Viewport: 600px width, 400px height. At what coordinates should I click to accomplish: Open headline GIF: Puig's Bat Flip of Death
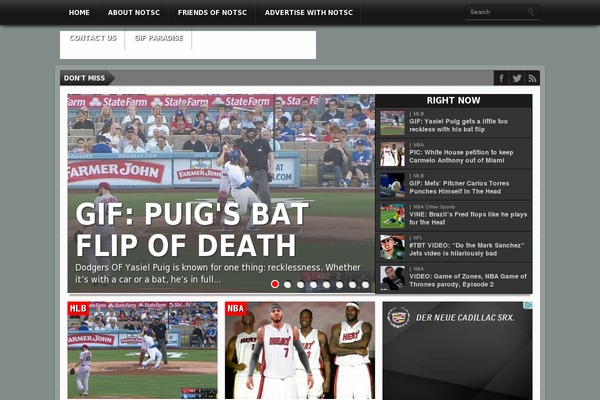coord(192,229)
